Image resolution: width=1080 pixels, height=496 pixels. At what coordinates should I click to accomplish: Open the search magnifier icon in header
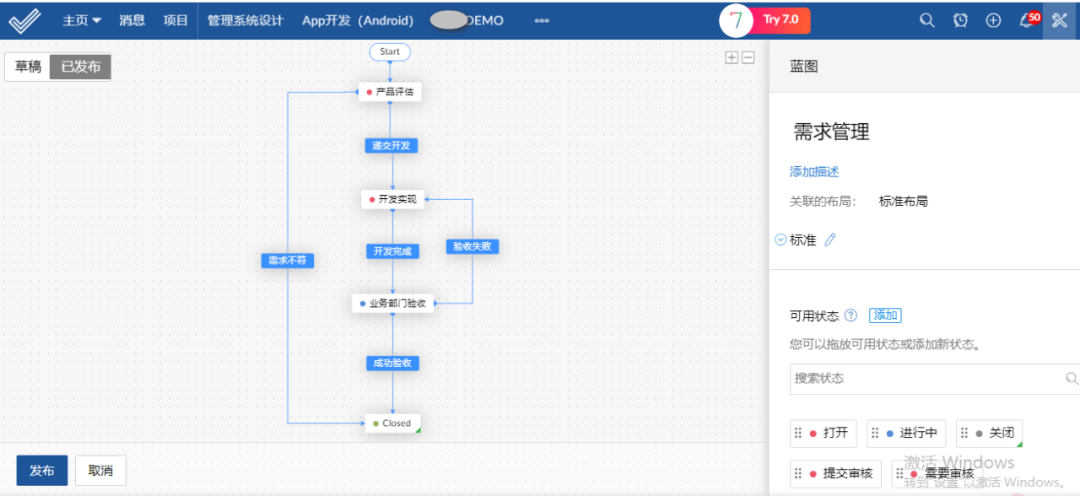pyautogui.click(x=927, y=21)
